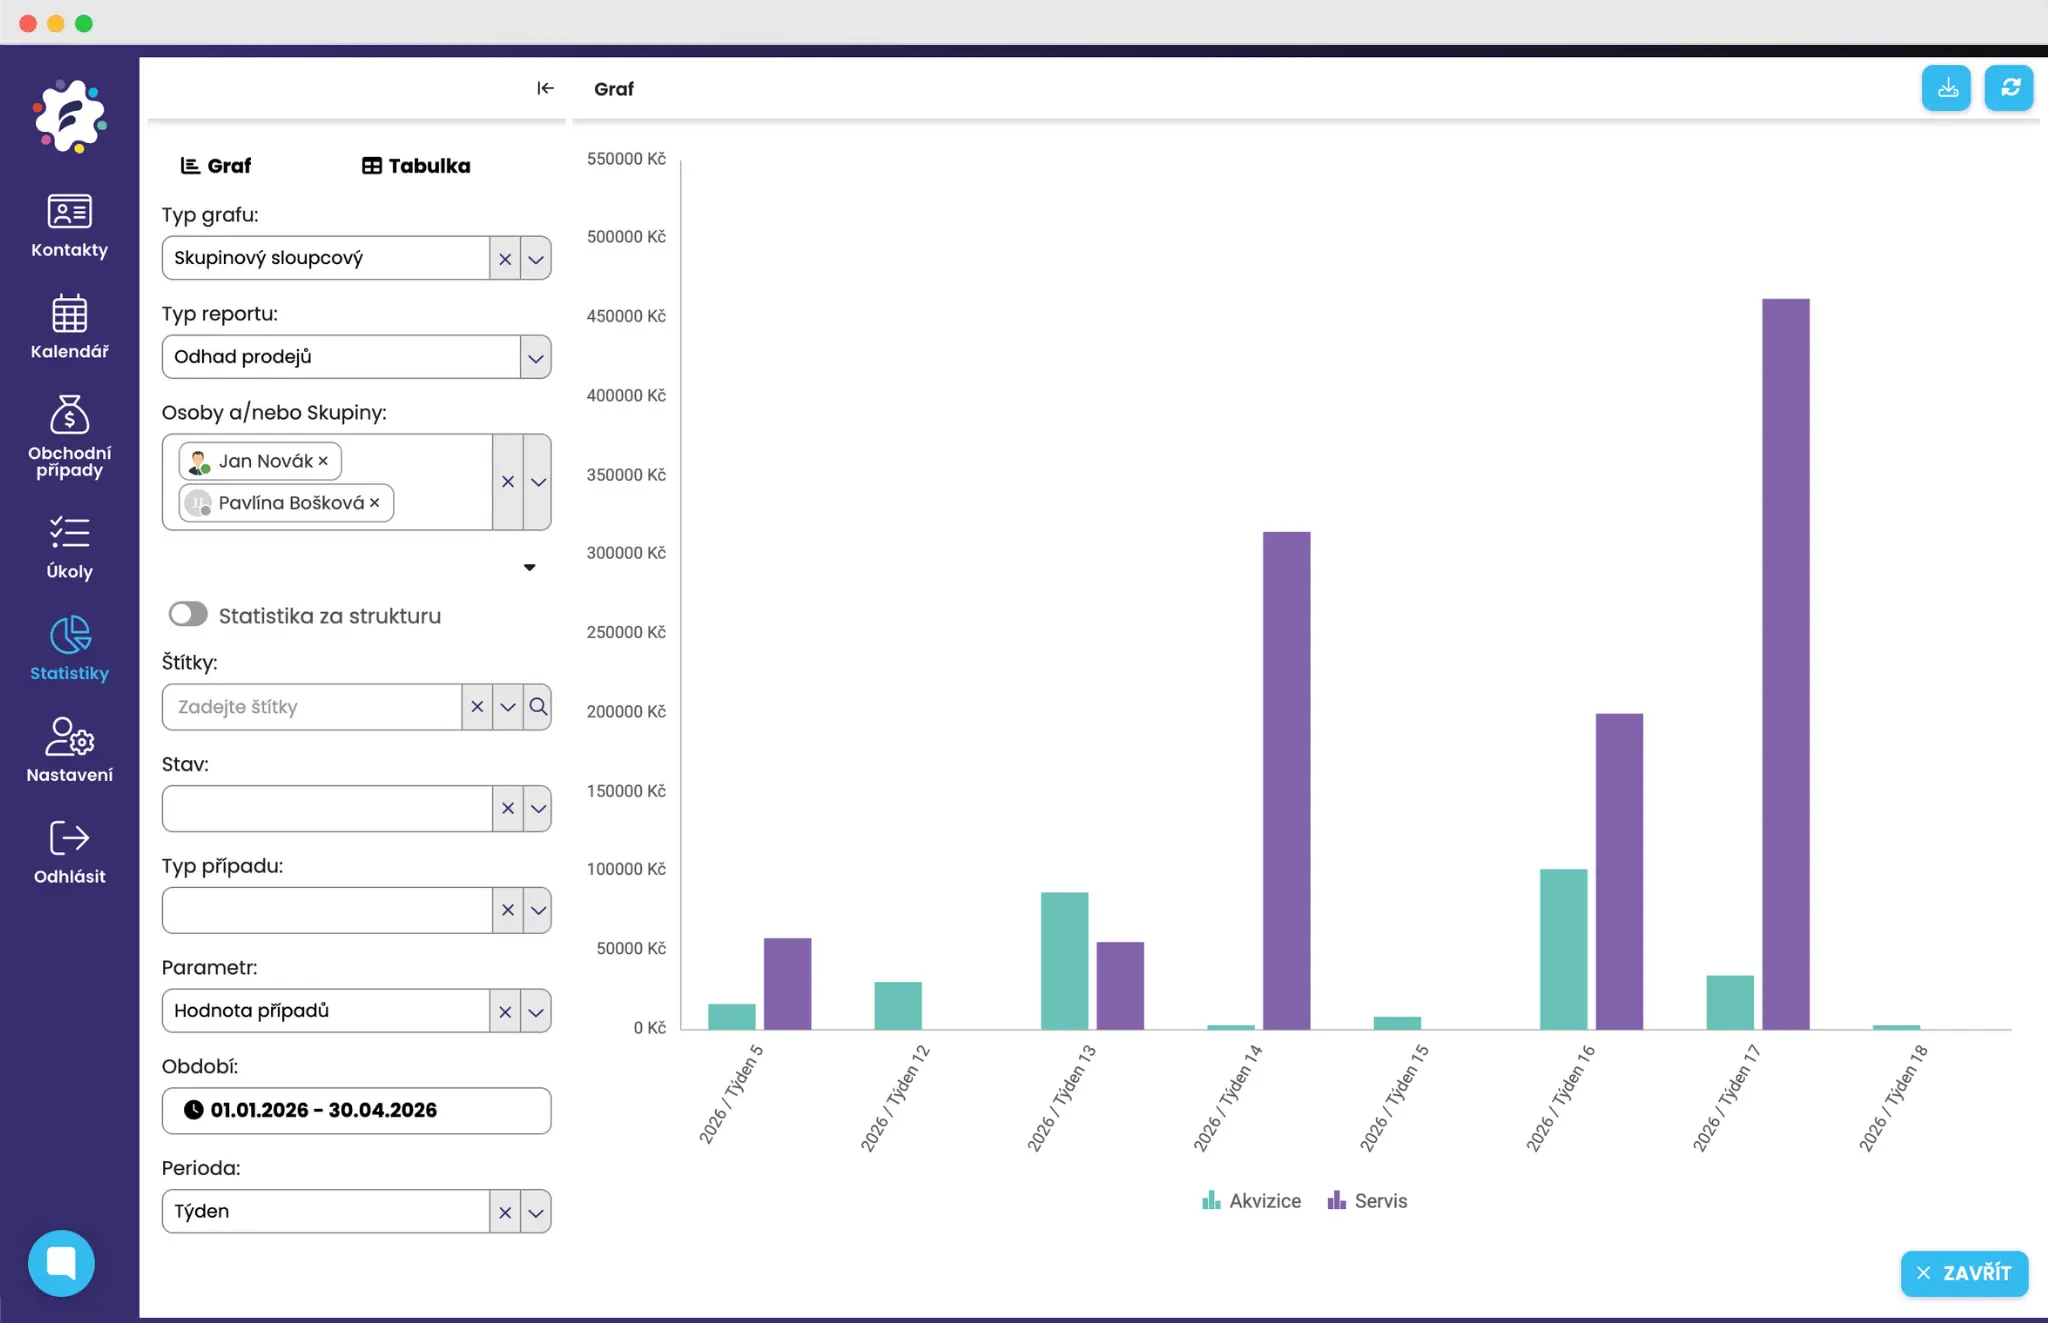
Task: Open the chat bubble widget
Action: pos(61,1263)
